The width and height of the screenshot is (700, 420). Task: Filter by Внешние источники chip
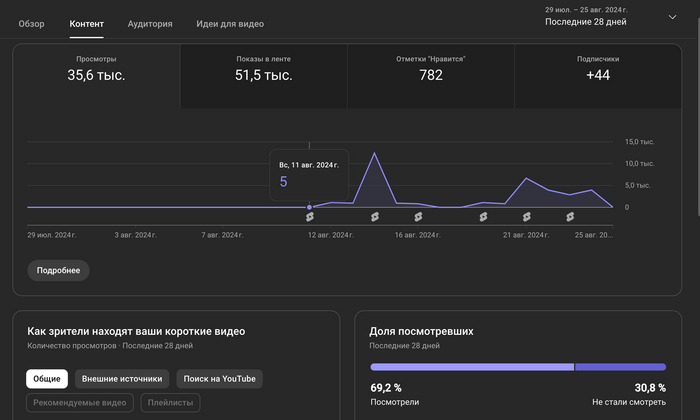pyautogui.click(x=122, y=379)
